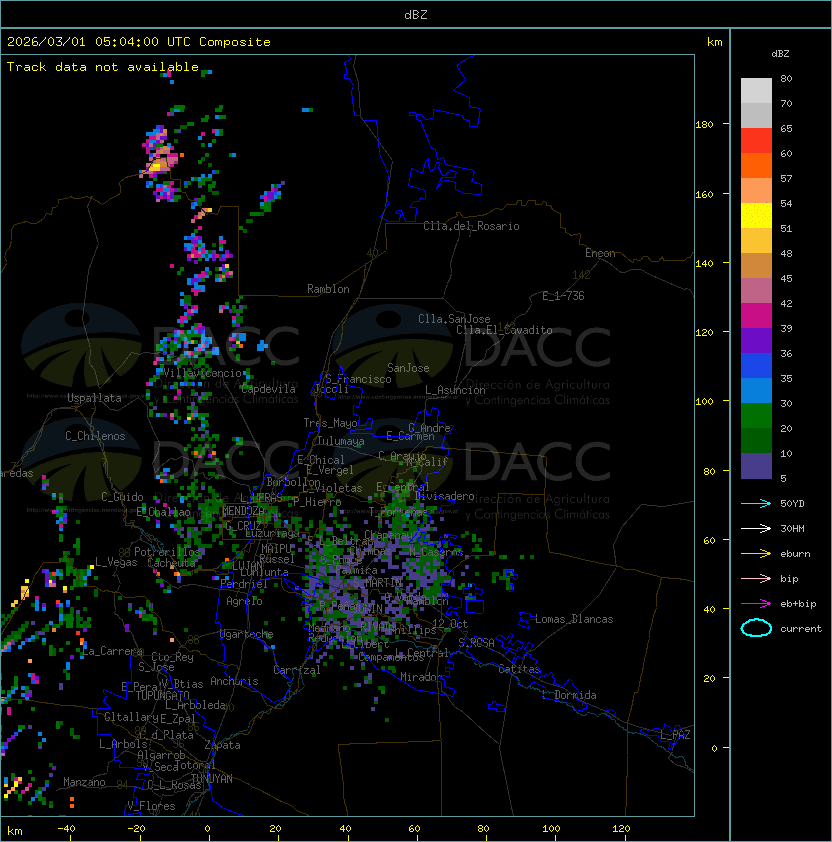Click the 'Potrerillos' place label
This screenshot has height=842, width=832.
[x=167, y=552]
